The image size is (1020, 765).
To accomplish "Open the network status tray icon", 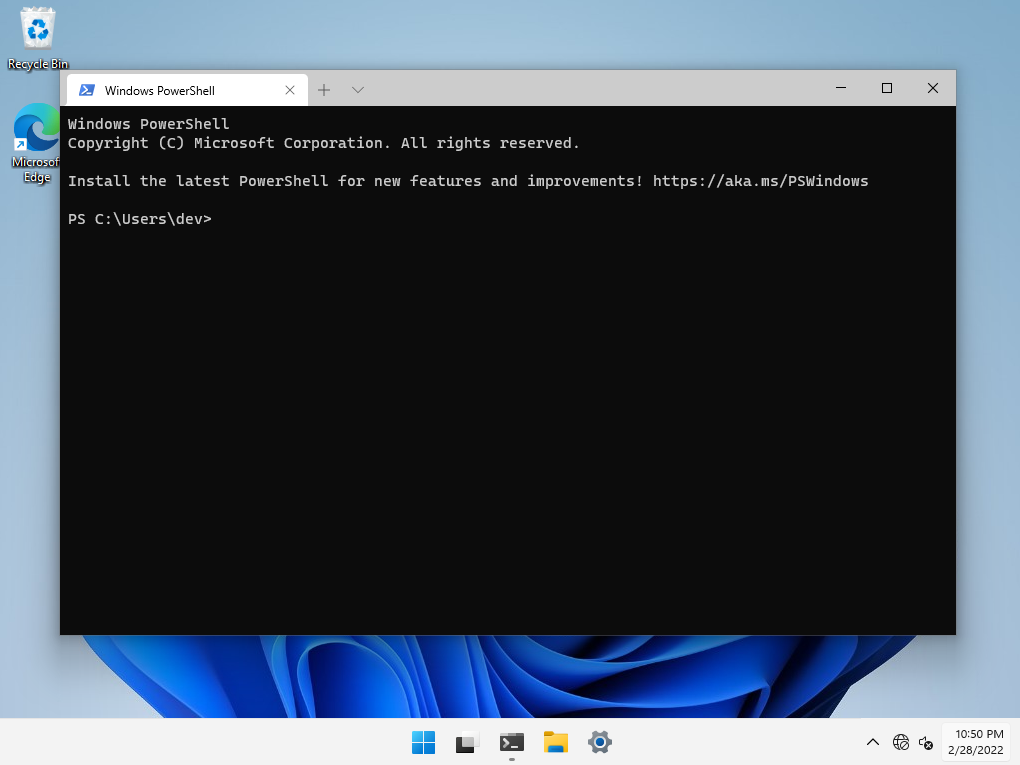I will 901,742.
